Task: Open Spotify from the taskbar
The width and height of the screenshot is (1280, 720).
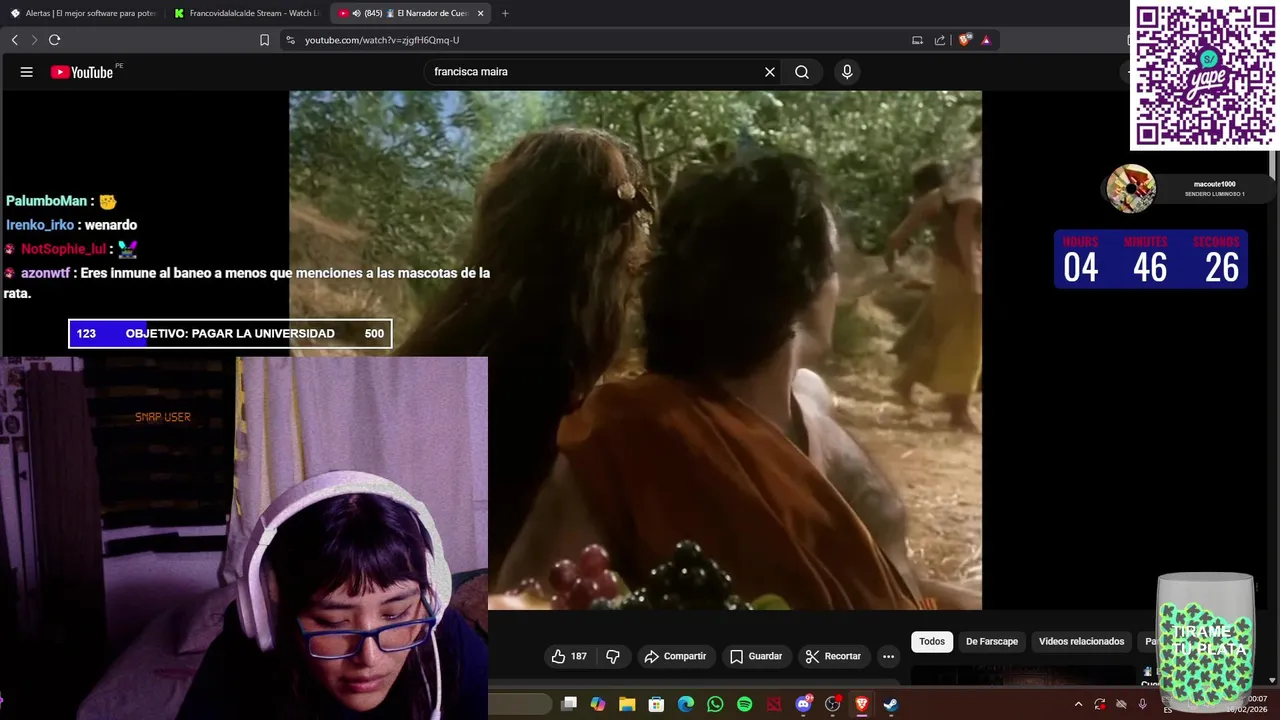Action: tap(744, 704)
